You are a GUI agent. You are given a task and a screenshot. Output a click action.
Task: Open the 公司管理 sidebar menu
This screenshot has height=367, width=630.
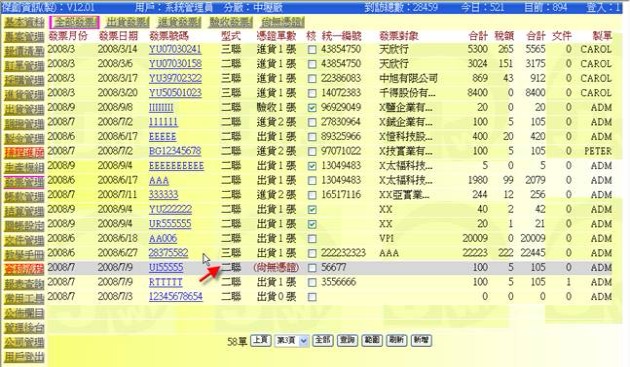(x=24, y=342)
